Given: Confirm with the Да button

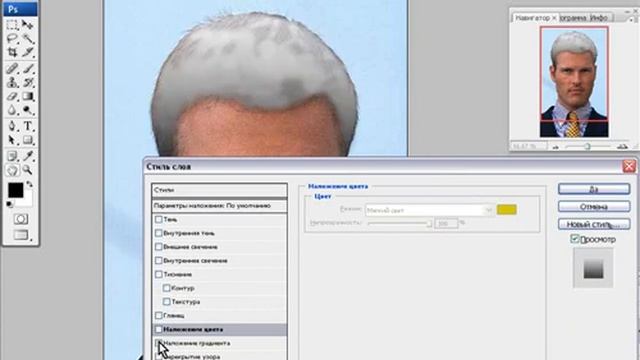Looking at the screenshot, I should point(594,189).
